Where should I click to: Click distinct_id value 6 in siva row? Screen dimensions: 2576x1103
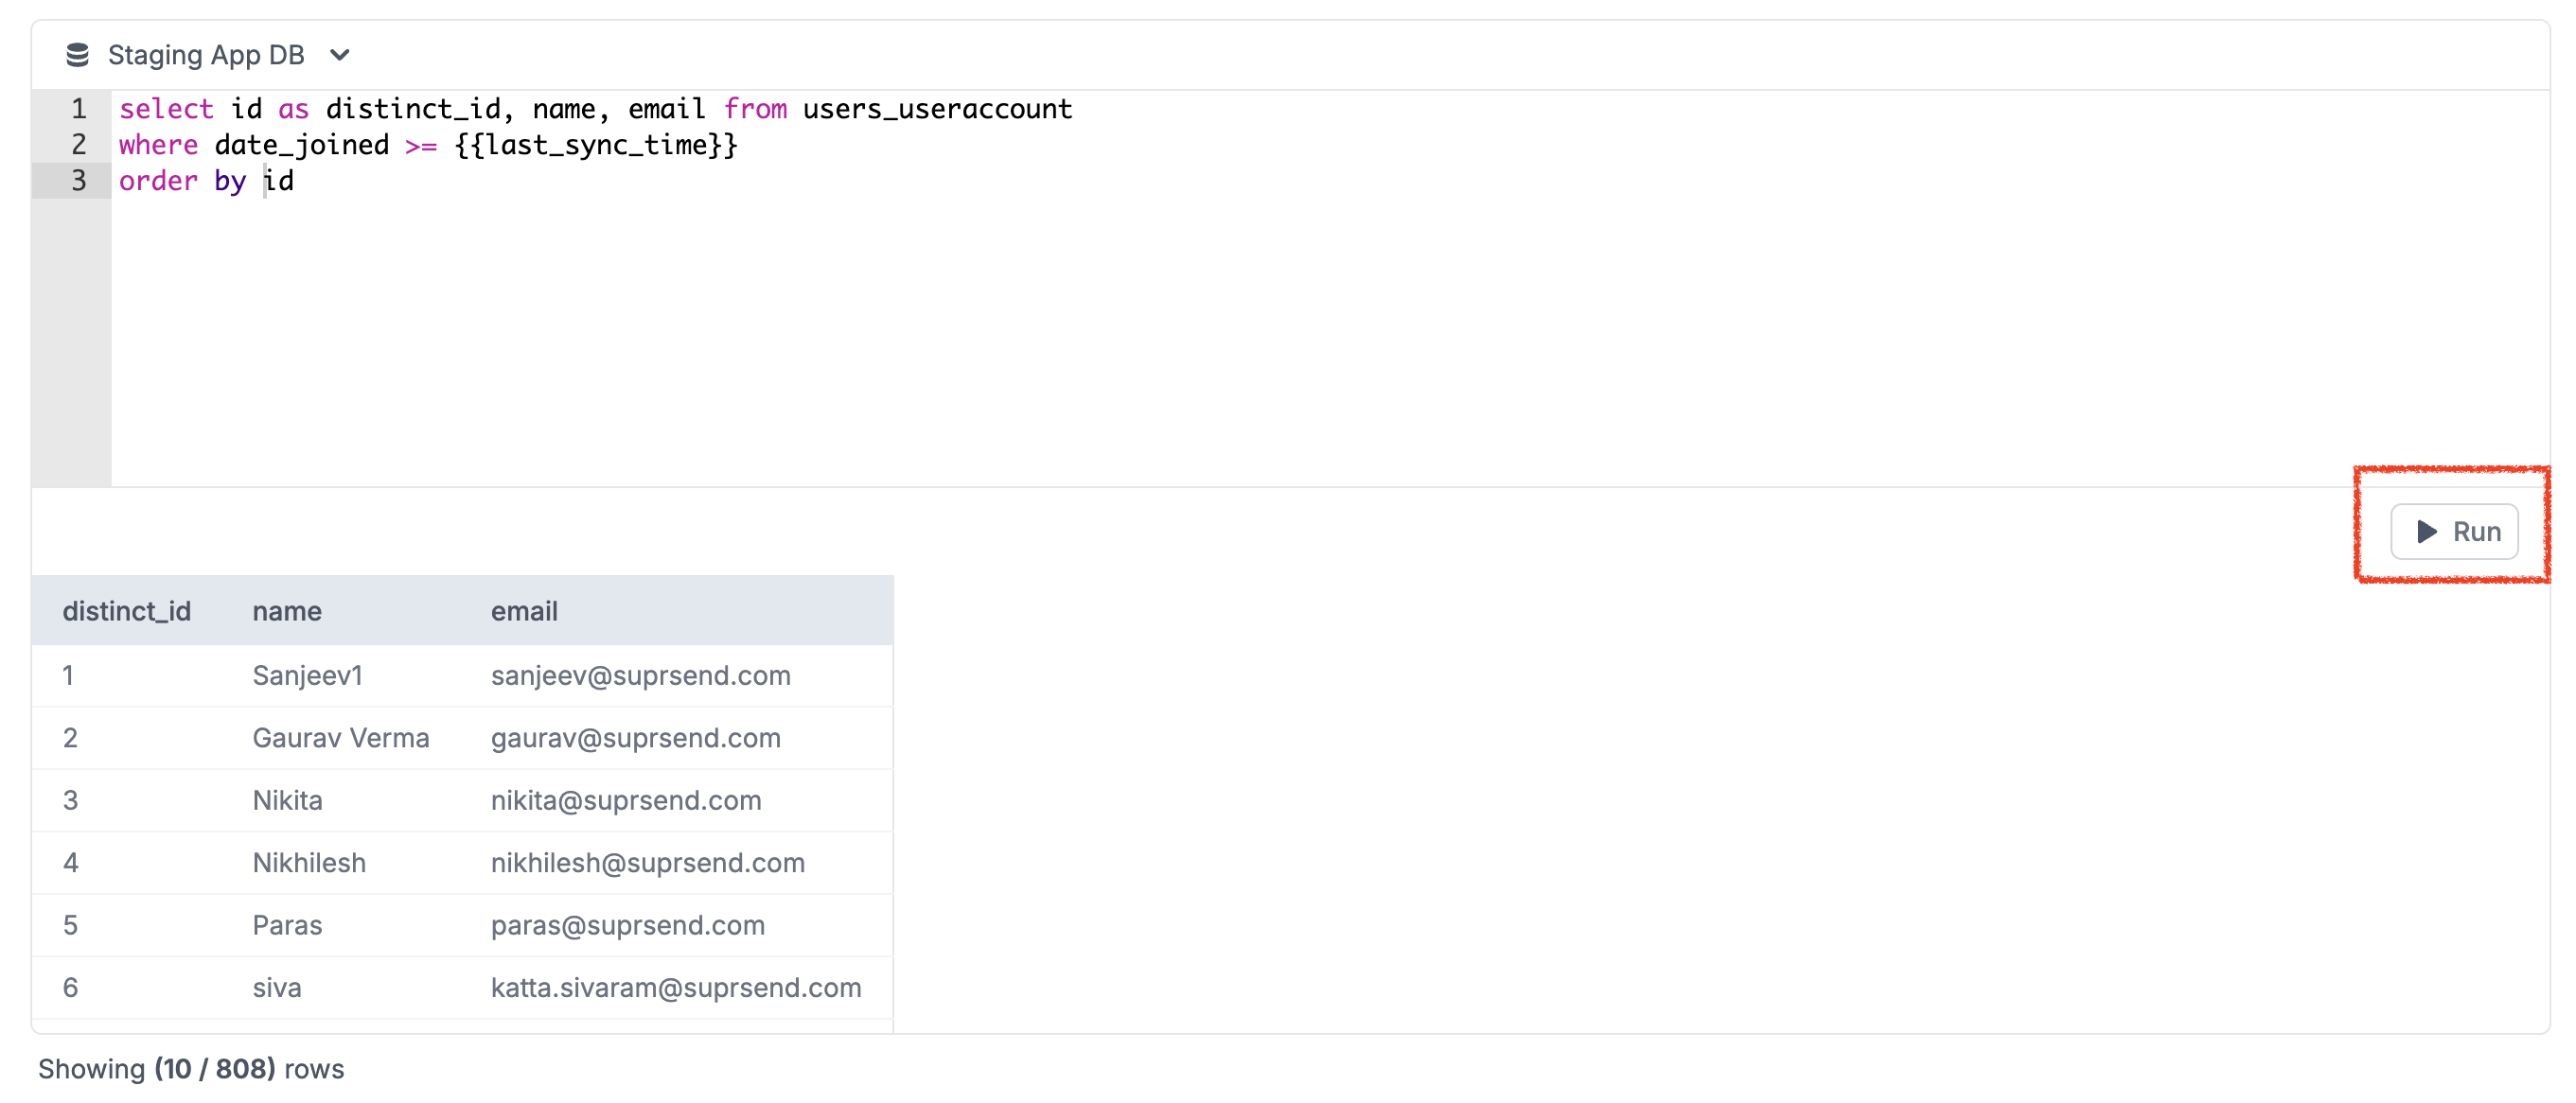click(70, 988)
